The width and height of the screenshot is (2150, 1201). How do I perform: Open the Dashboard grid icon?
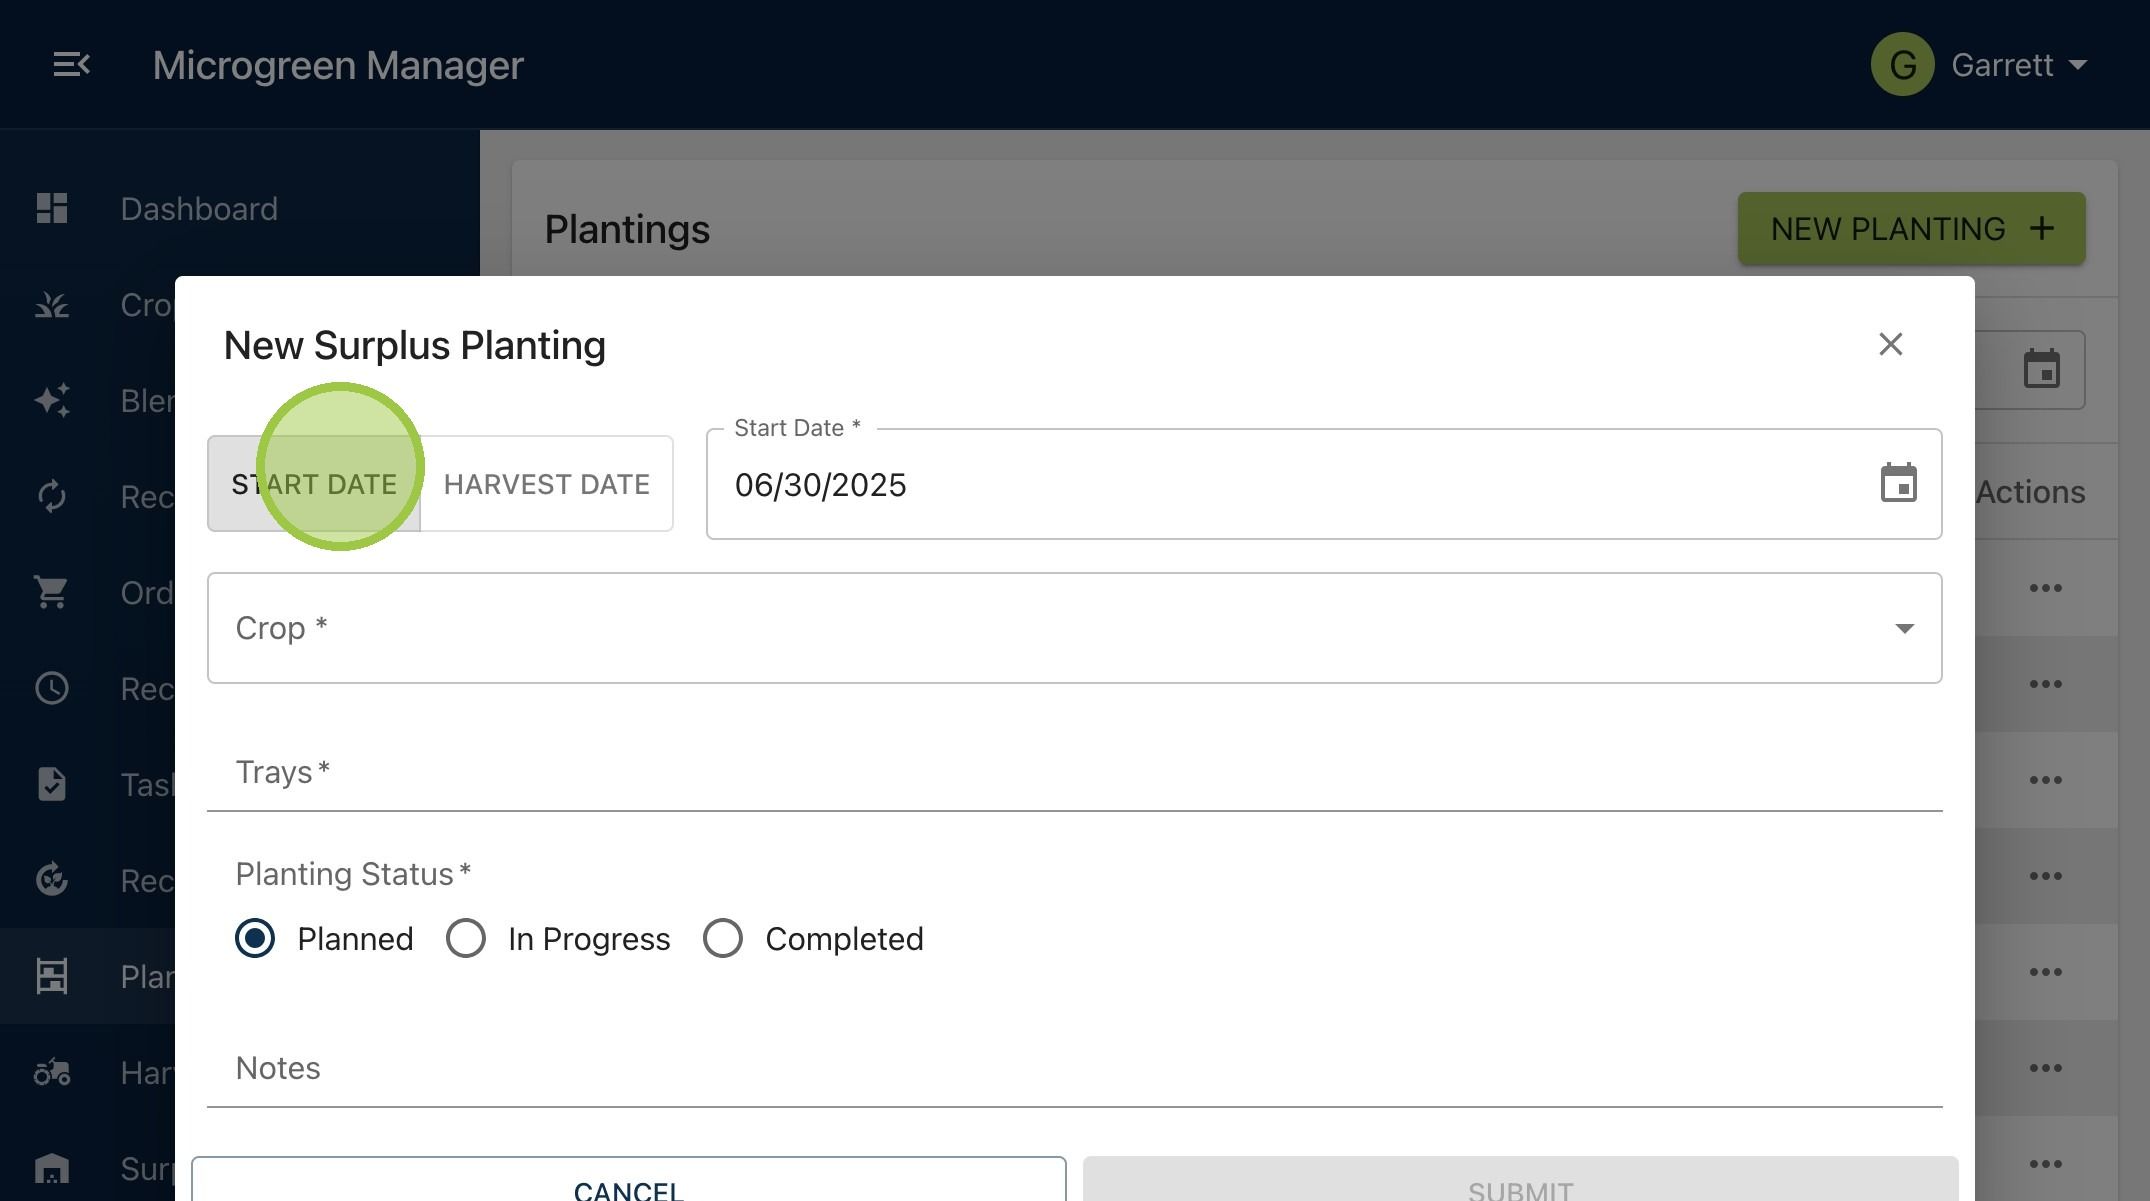pos(52,208)
